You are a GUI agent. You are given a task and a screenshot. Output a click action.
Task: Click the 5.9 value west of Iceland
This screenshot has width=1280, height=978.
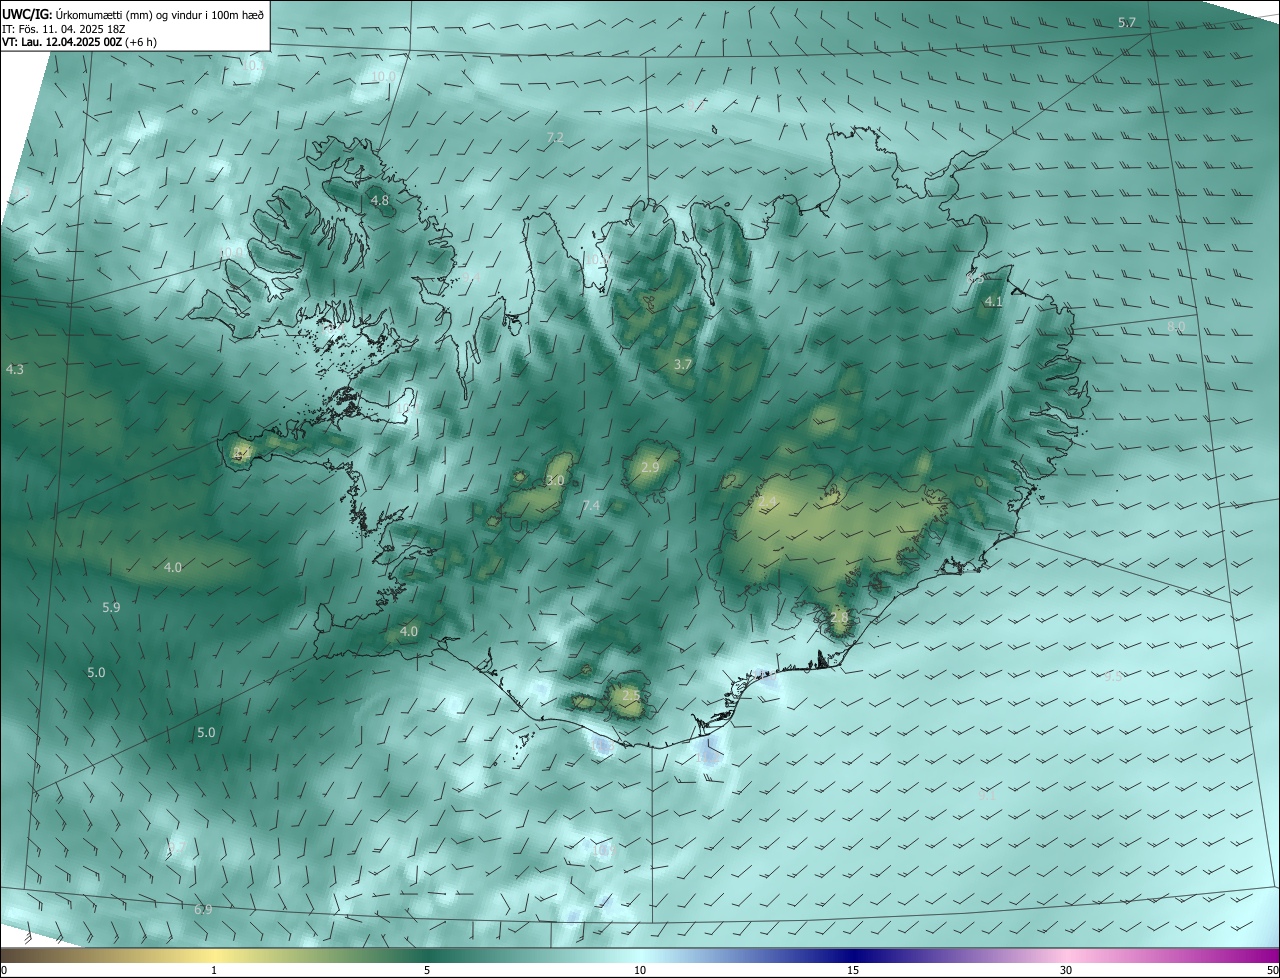click(111, 607)
